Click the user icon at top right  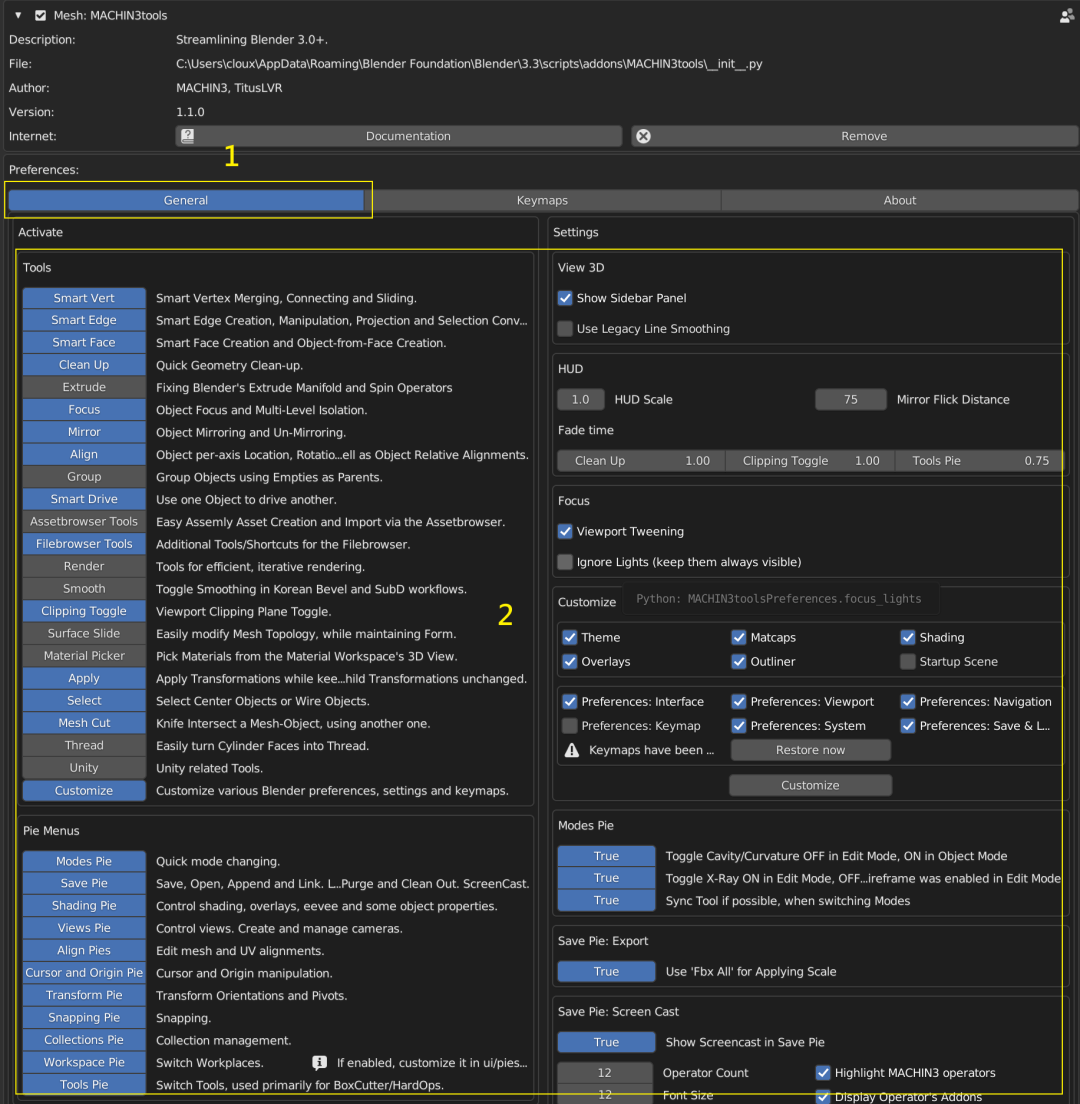click(x=1067, y=15)
